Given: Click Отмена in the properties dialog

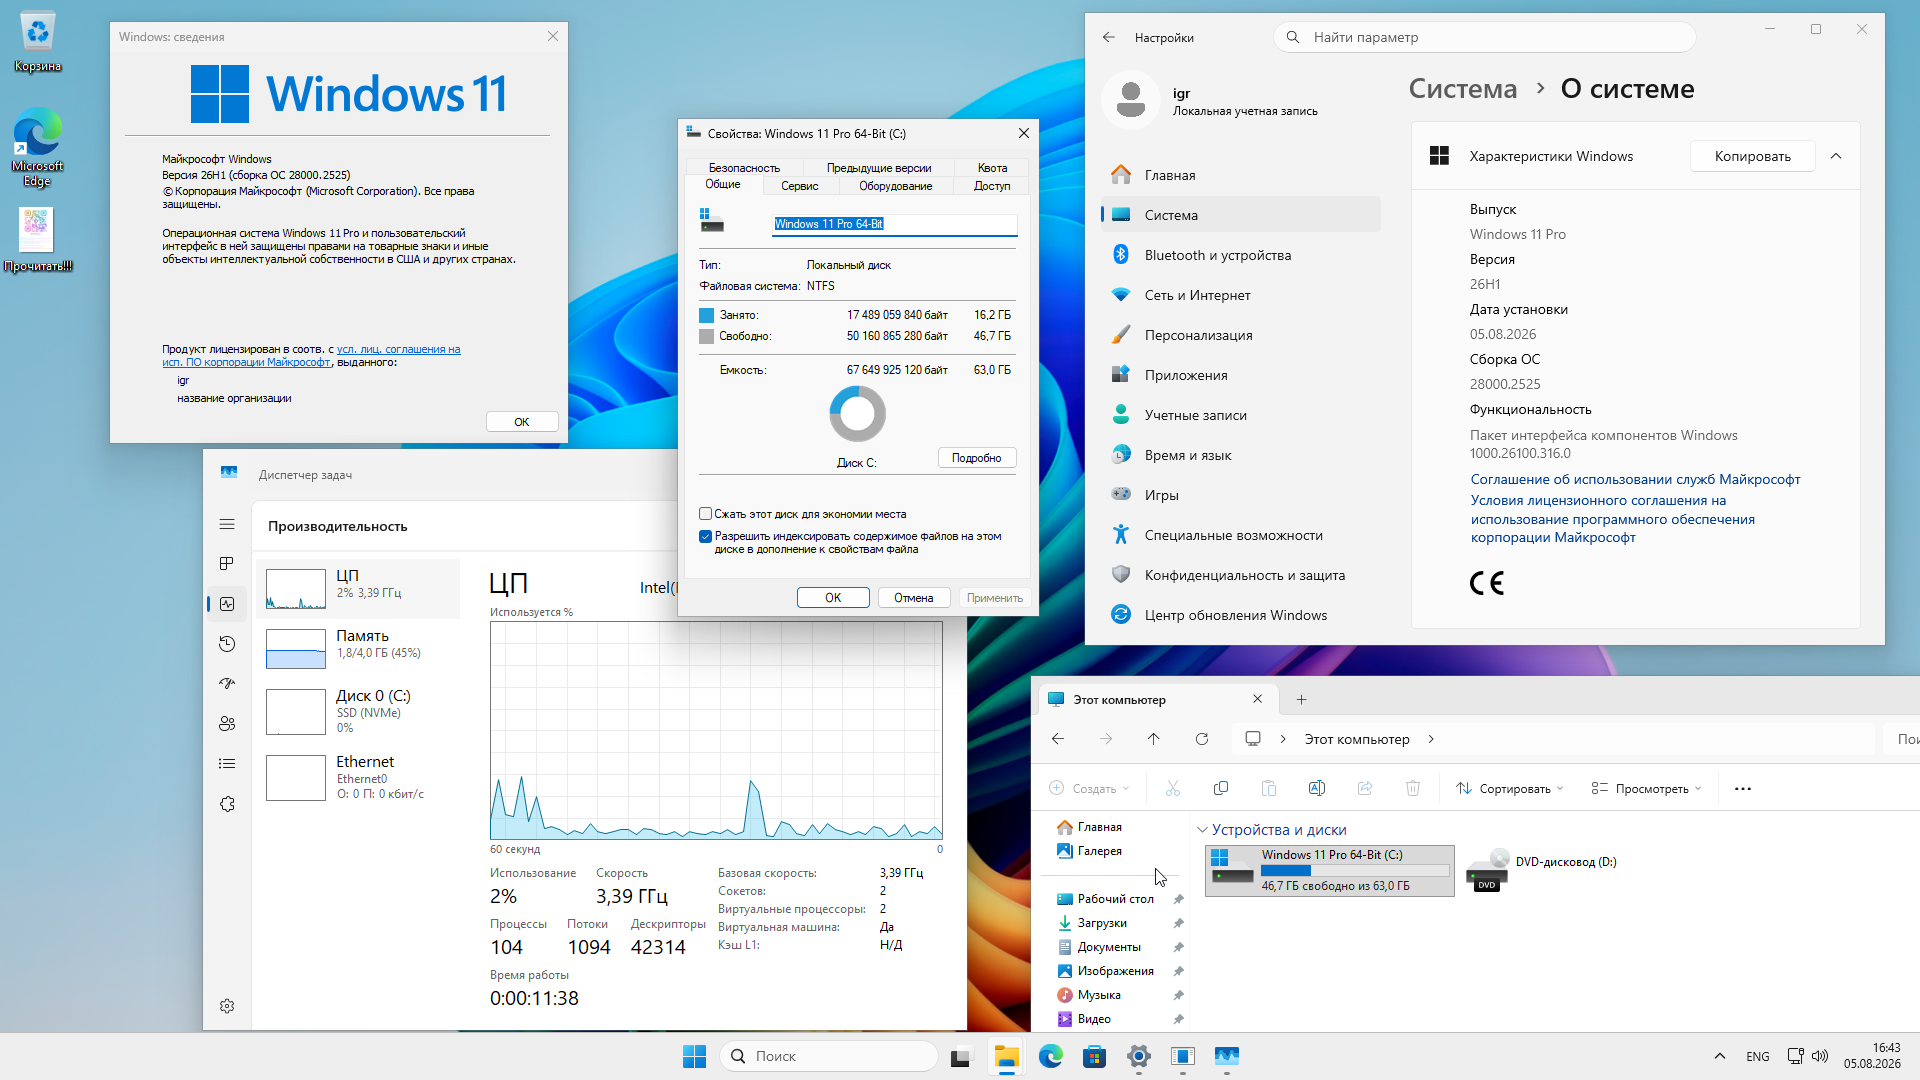Looking at the screenshot, I should [x=914, y=598].
